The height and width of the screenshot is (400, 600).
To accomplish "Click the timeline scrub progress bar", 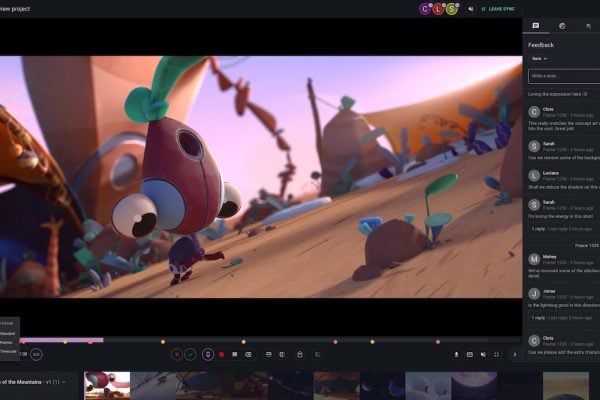I will pos(268,340).
